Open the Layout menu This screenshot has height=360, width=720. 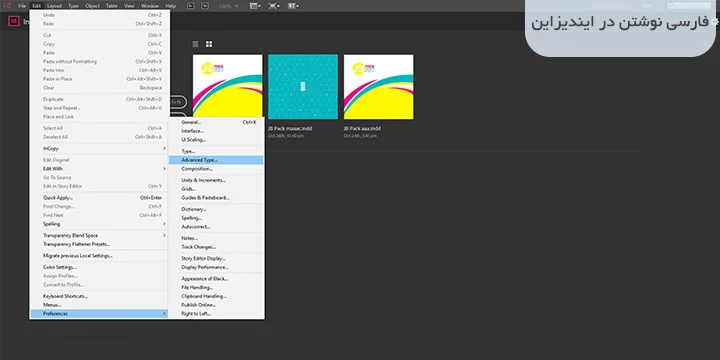[x=55, y=6]
